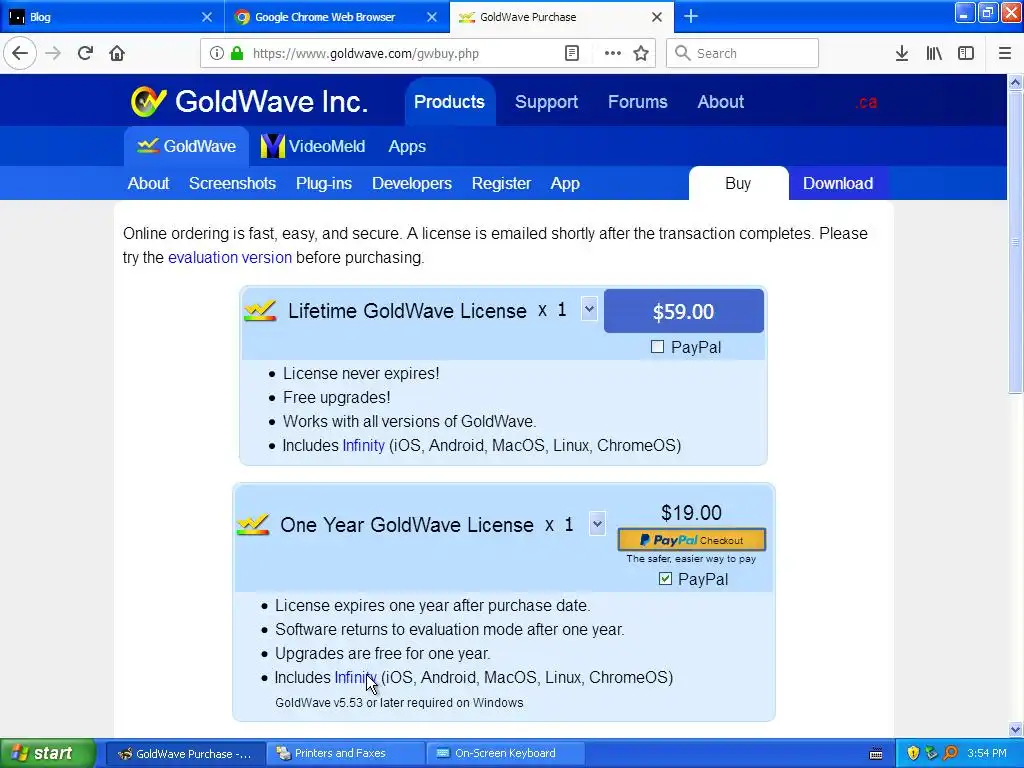This screenshot has width=1024, height=768.
Task: Open a new browser tab
Action: [x=691, y=17]
